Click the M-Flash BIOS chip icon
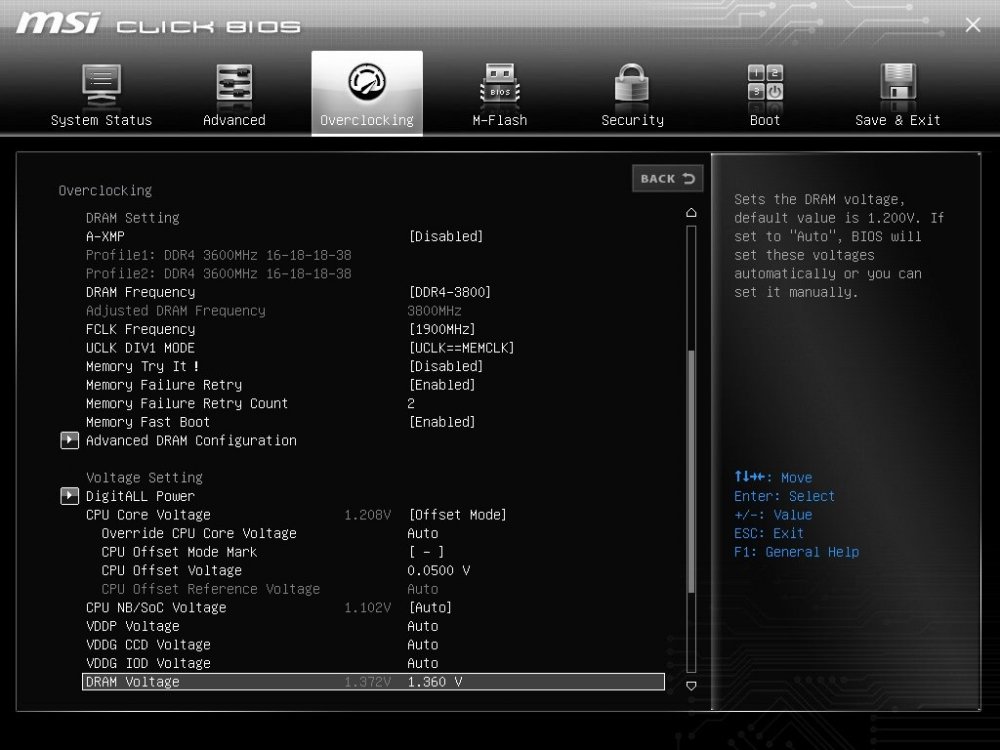Viewport: 1000px width, 750px height. click(x=499, y=85)
